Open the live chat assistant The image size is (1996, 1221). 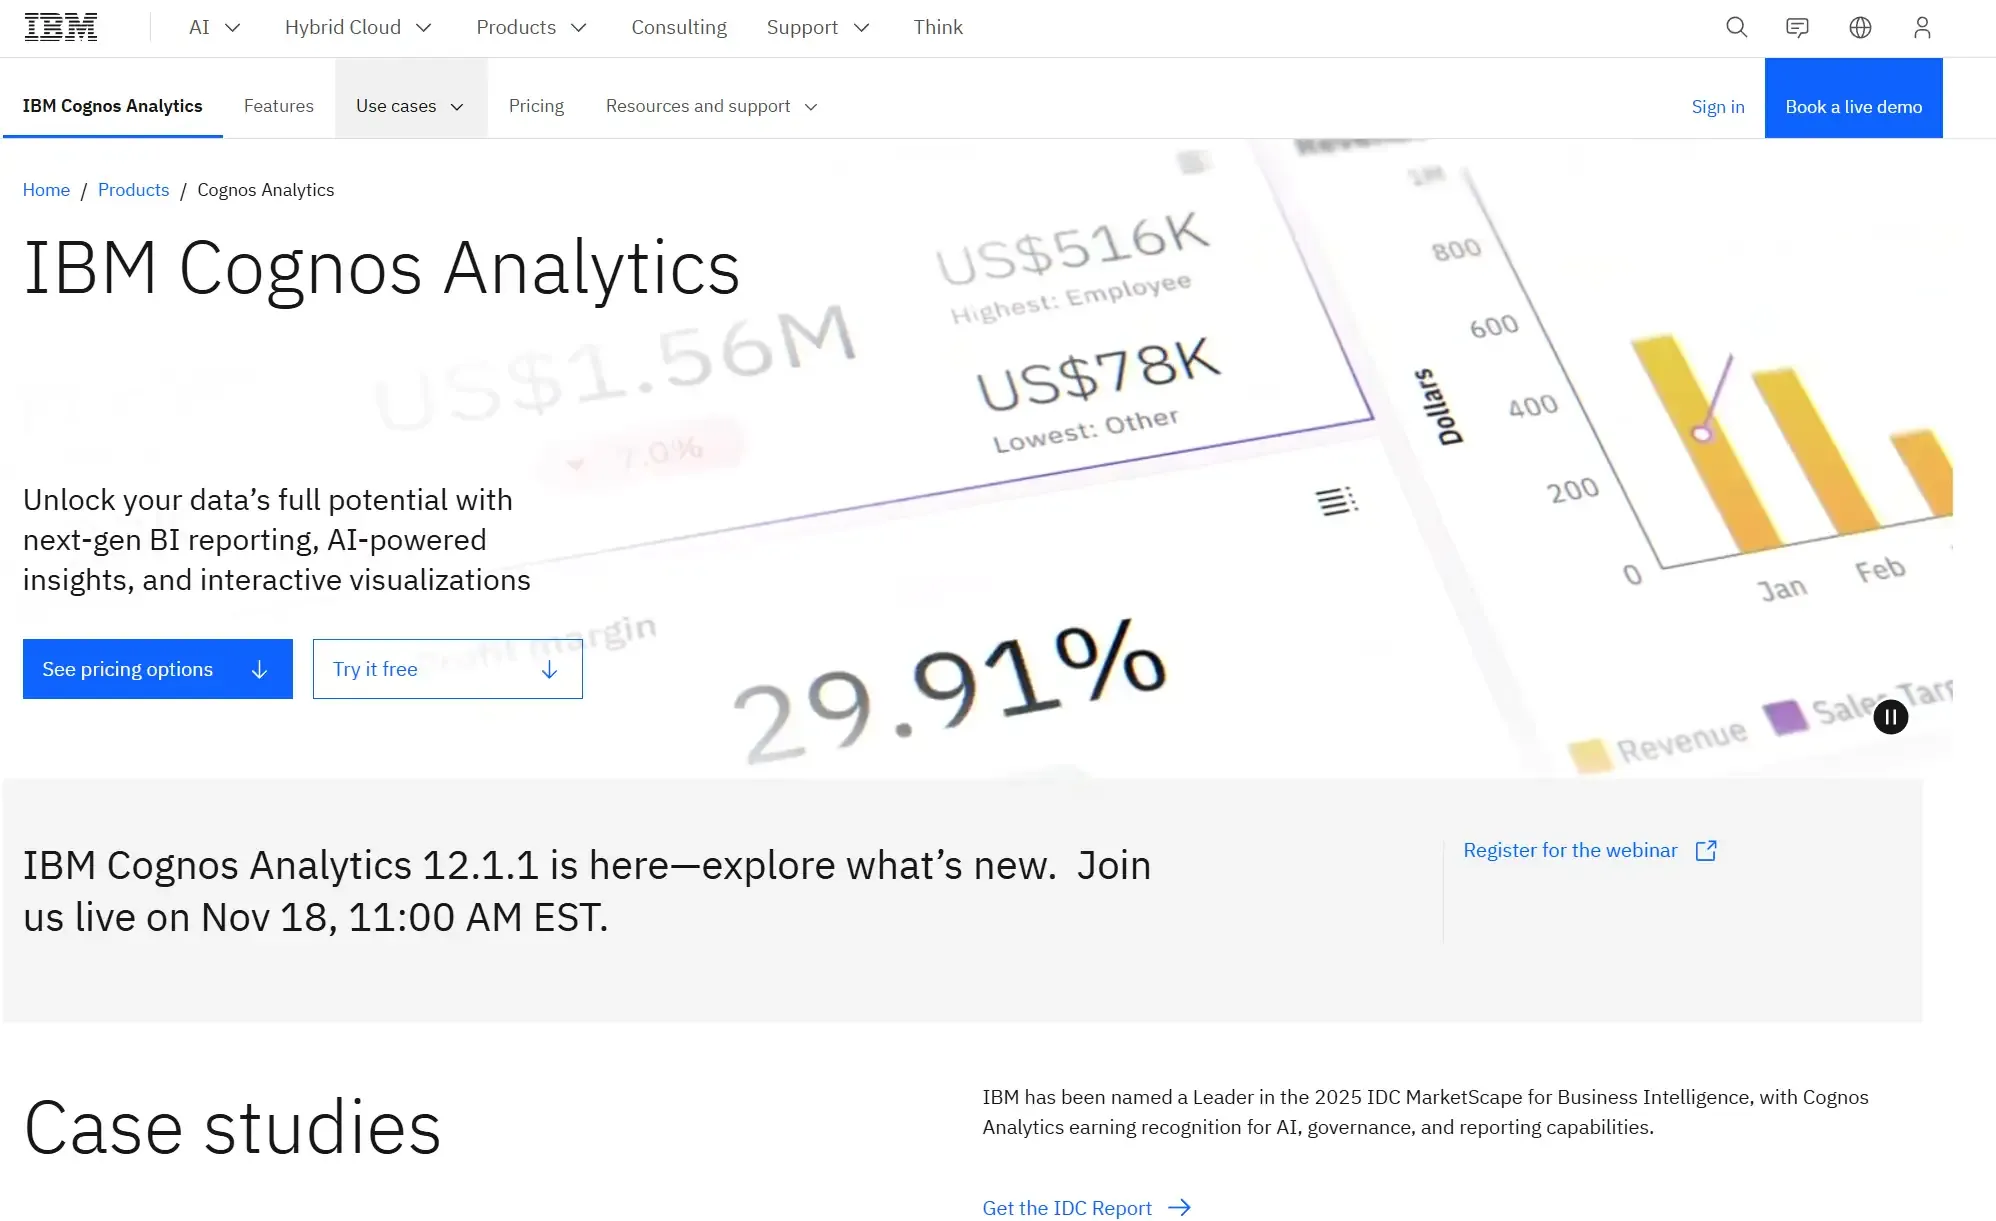[x=1798, y=27]
